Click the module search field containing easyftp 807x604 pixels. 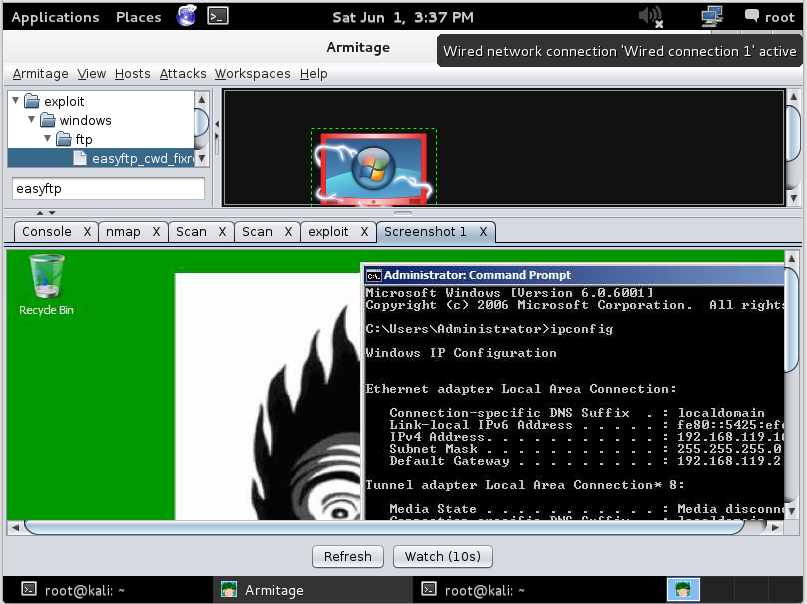[x=108, y=188]
